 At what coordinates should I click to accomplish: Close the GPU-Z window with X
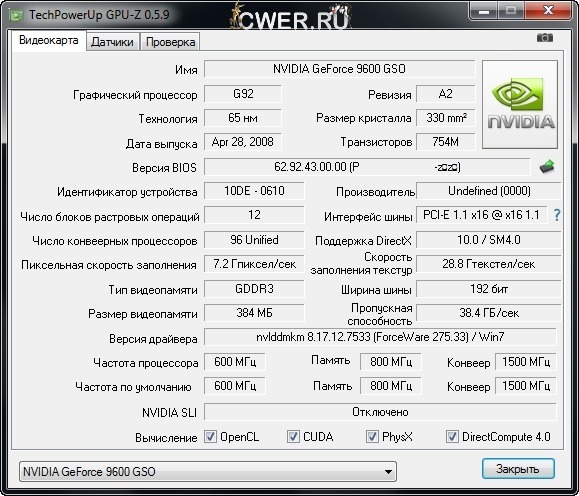[548, 11]
